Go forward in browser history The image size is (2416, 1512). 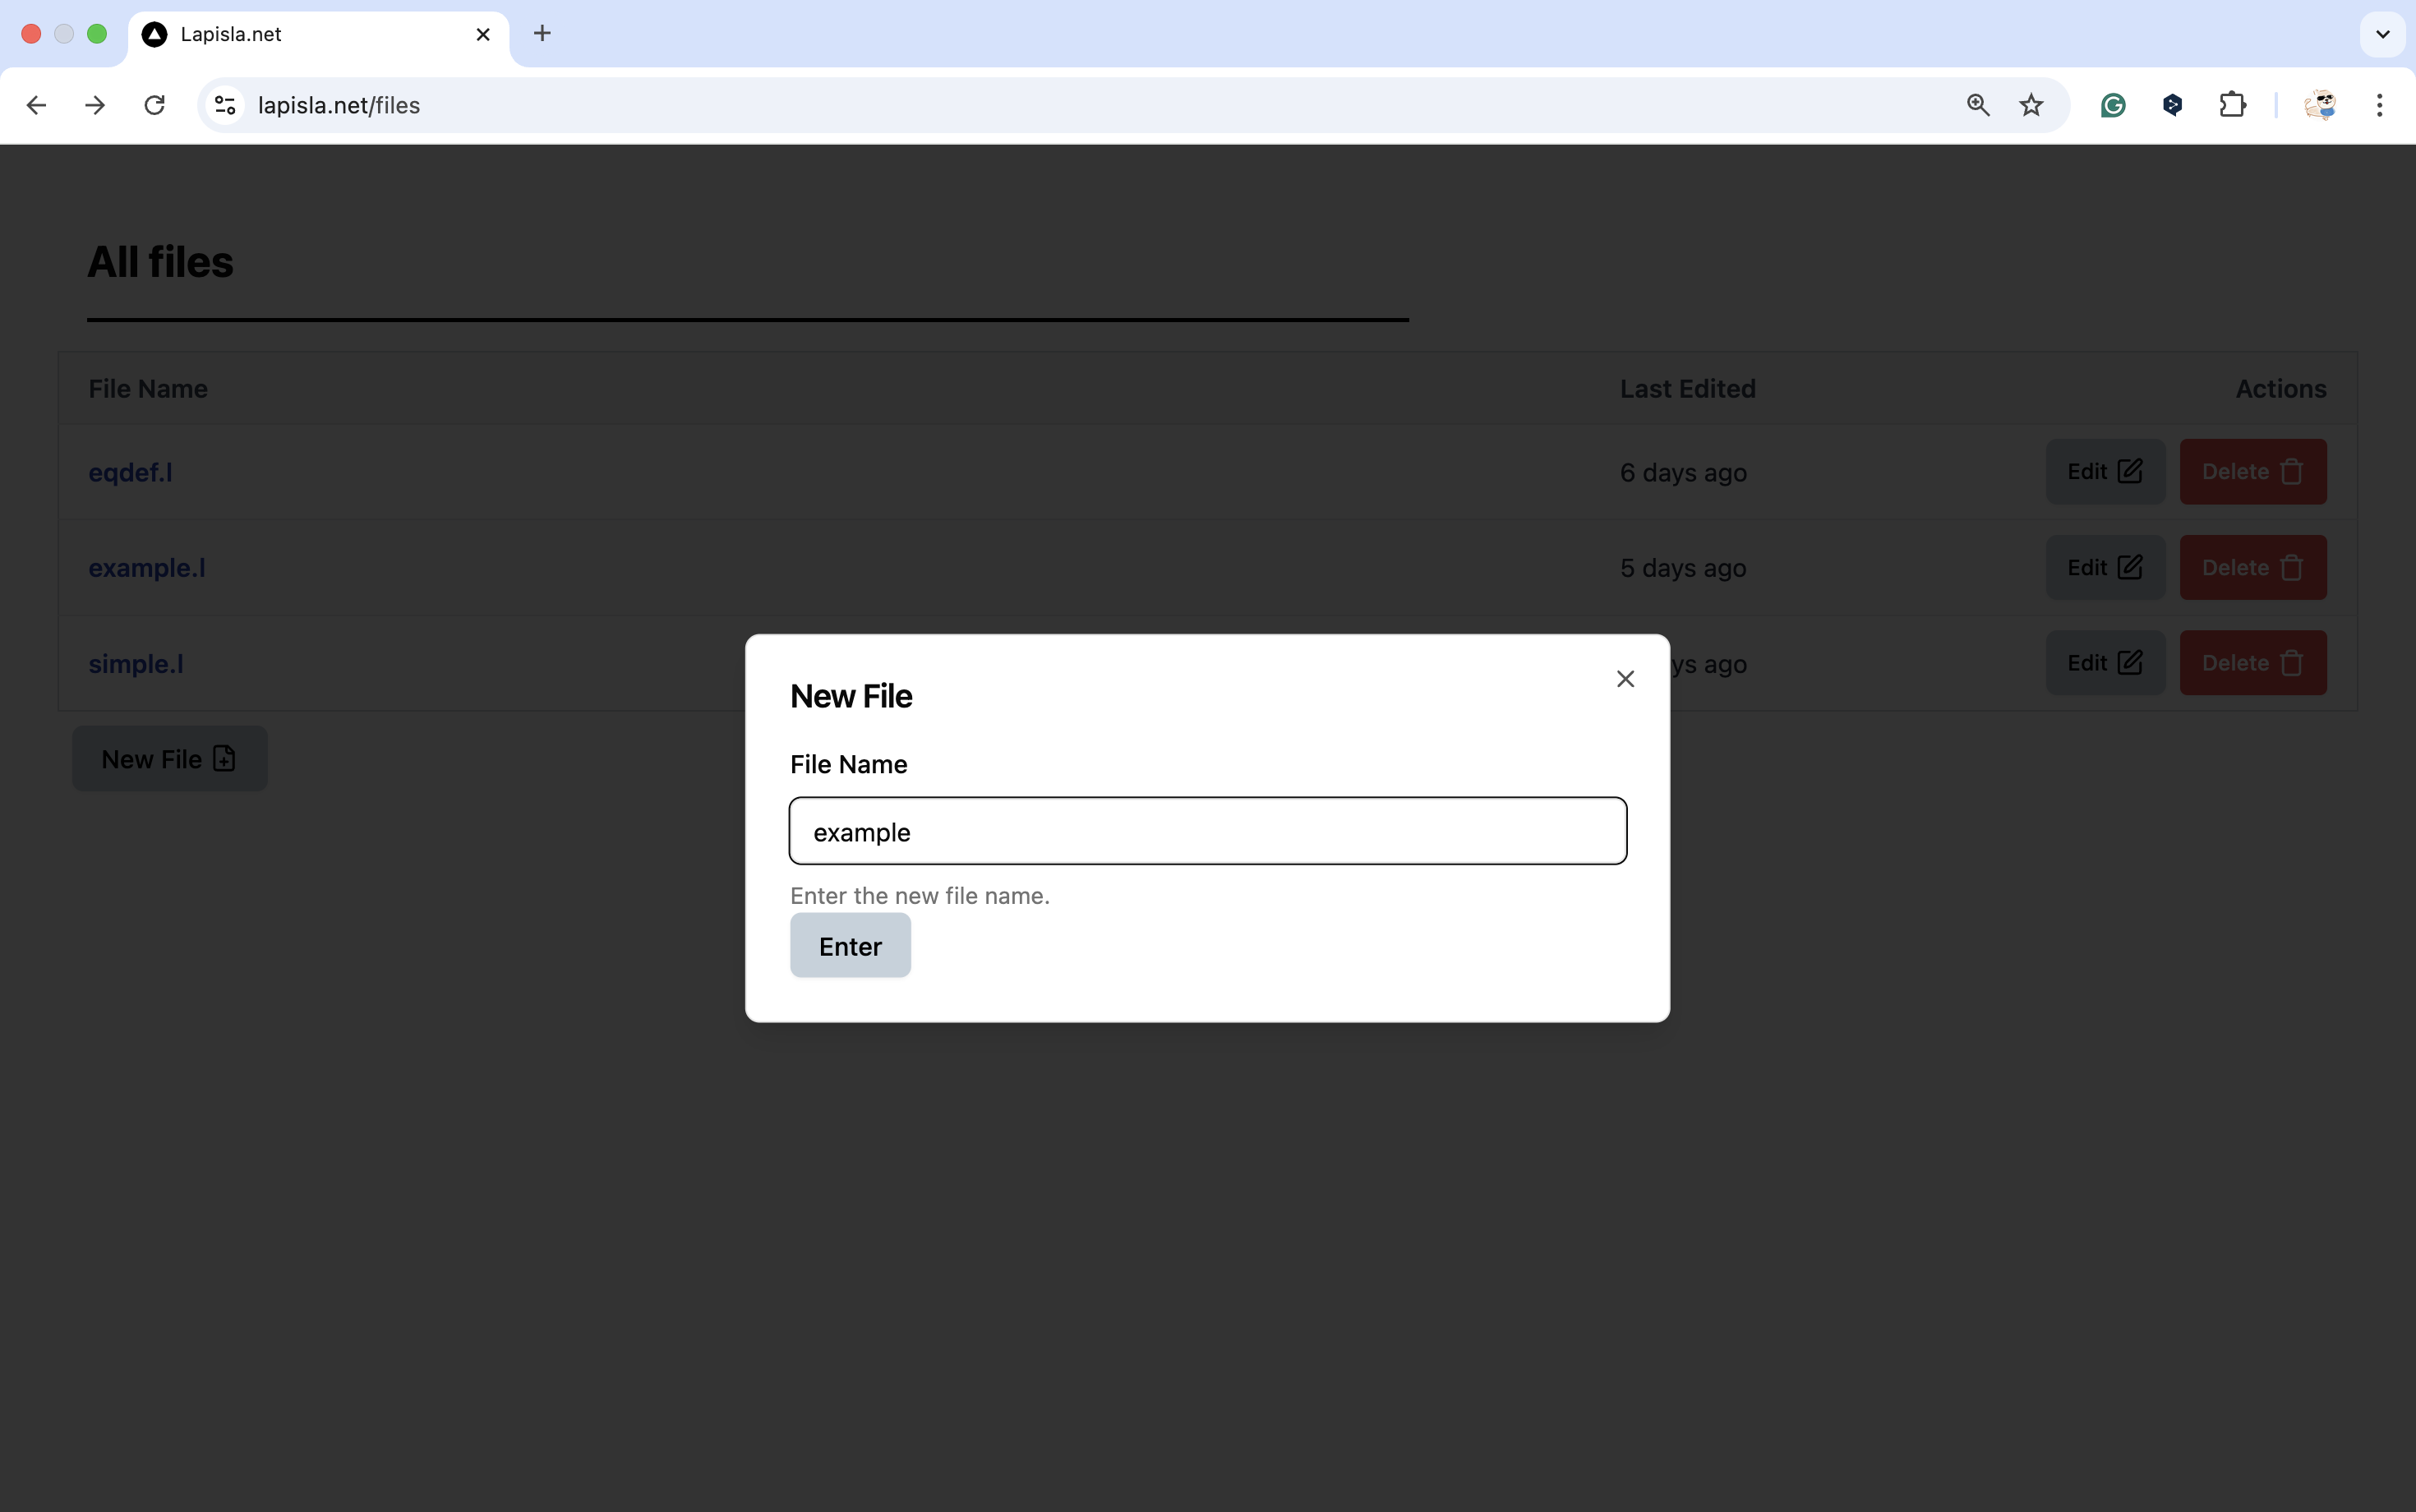95,105
